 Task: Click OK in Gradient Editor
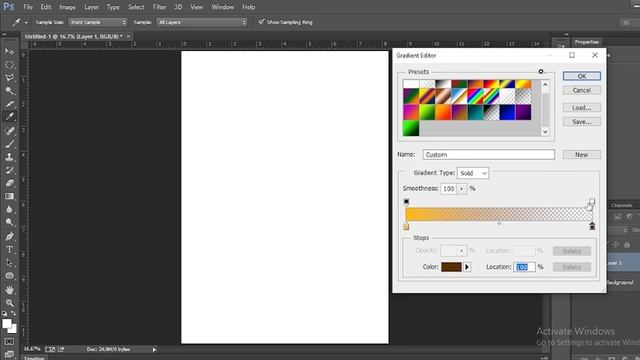tap(582, 76)
